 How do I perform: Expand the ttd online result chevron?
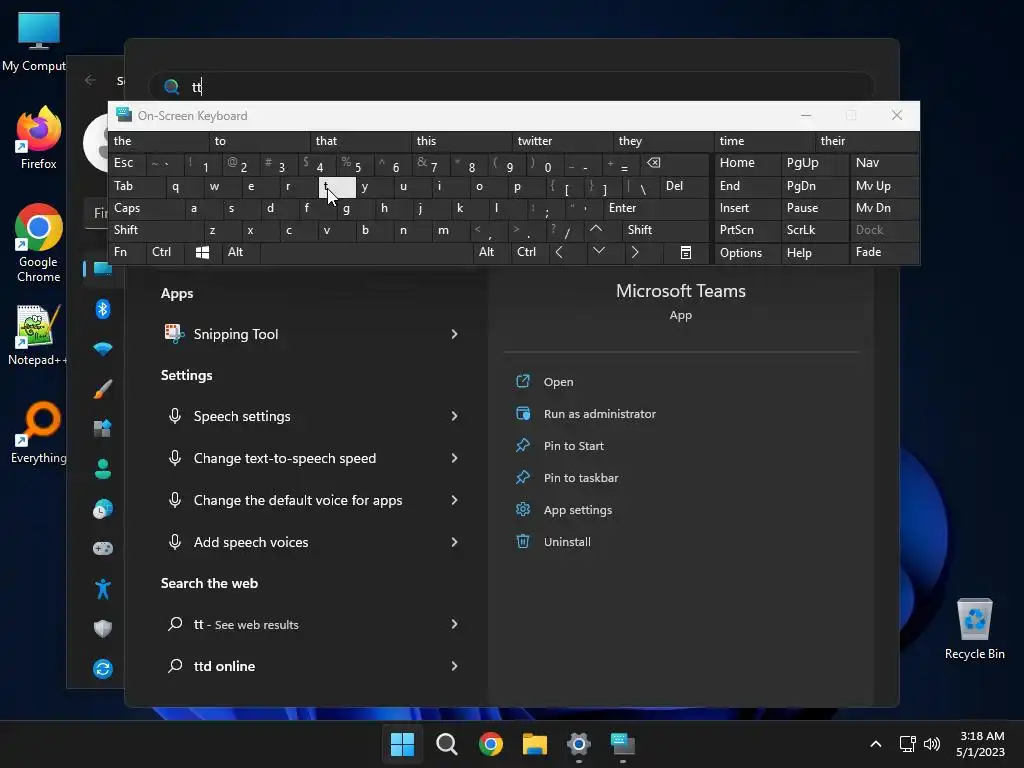tap(454, 665)
